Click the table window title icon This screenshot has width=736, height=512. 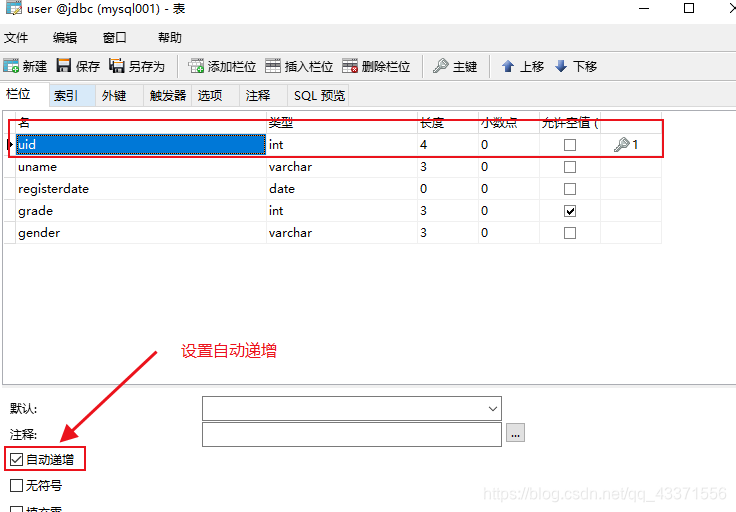click(x=14, y=8)
